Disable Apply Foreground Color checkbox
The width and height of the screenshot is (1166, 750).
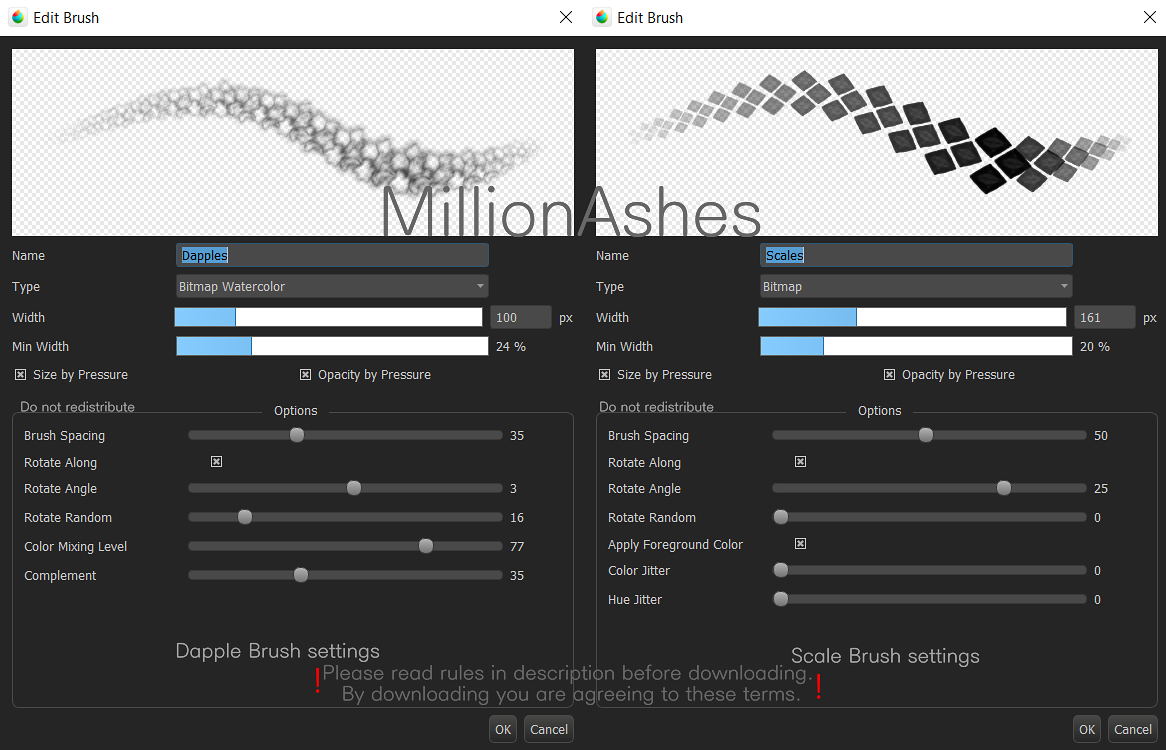tap(800, 543)
